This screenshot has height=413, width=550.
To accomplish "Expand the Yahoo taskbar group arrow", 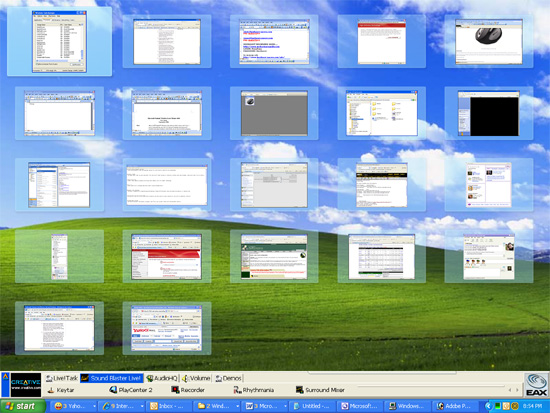I will pos(94,406).
